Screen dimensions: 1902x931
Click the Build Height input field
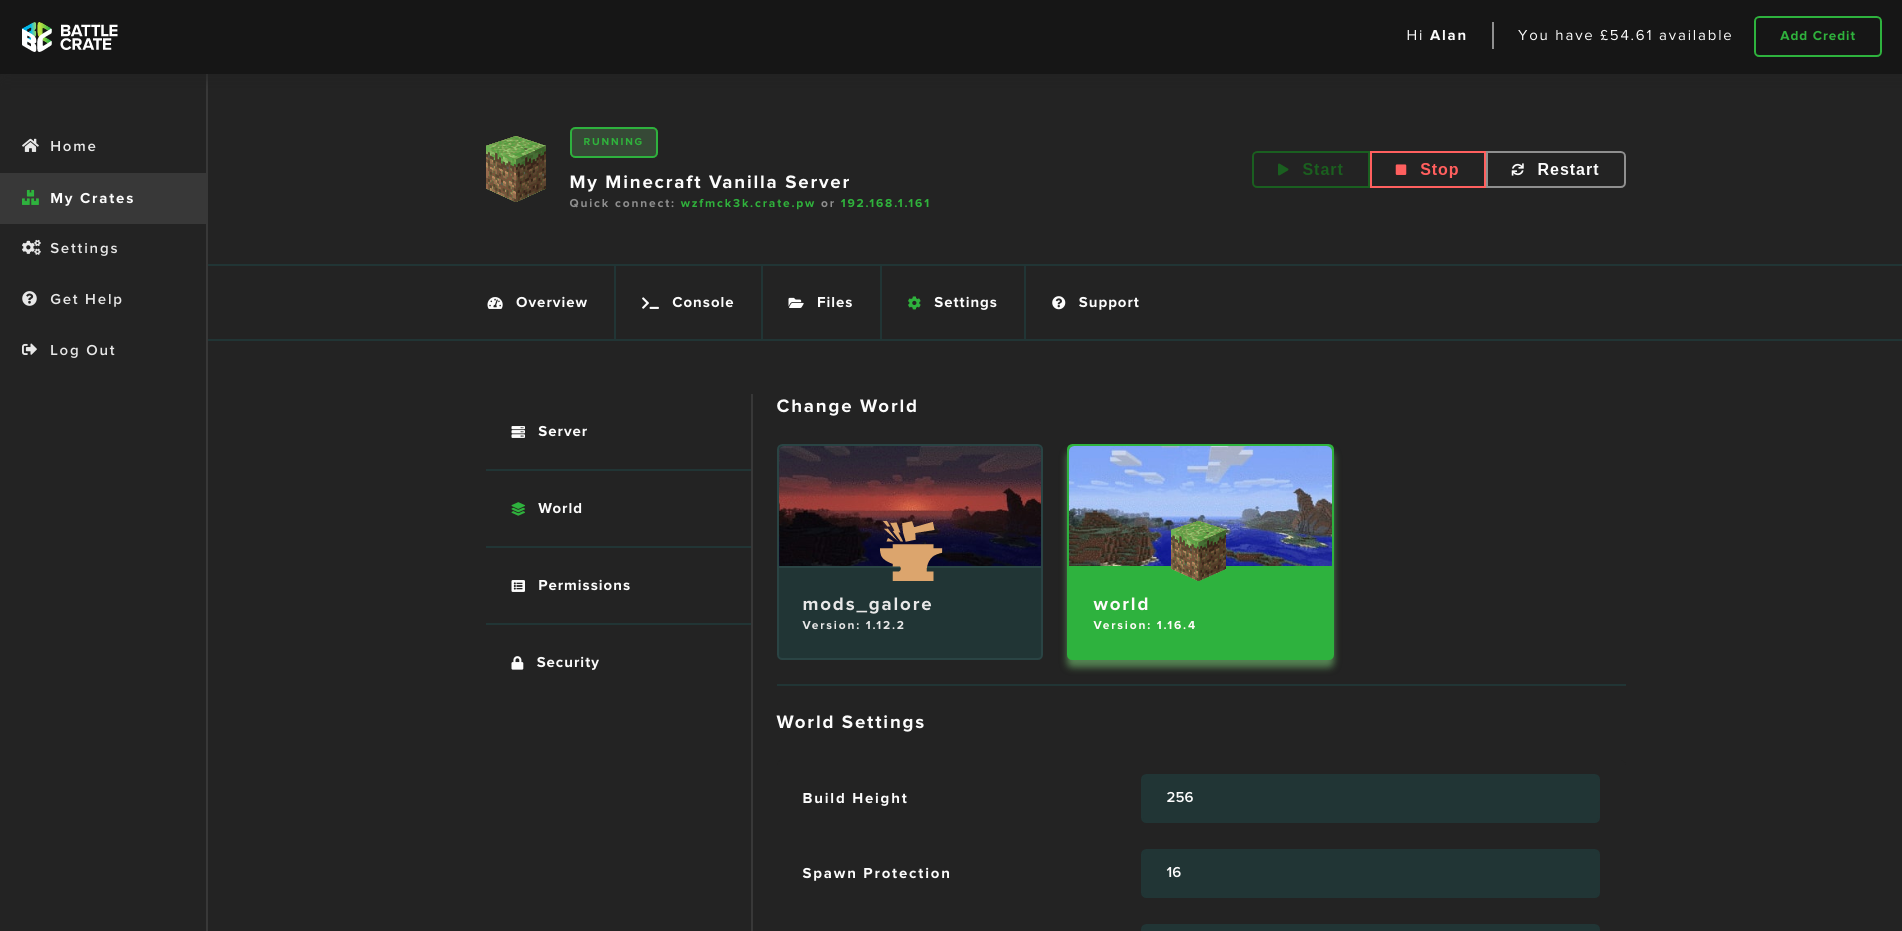pos(1370,798)
